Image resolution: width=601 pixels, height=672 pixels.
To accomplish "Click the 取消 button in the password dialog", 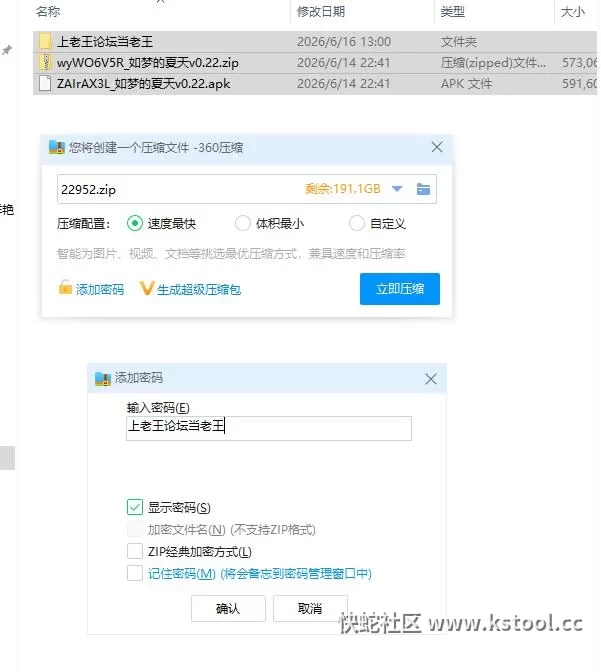I will coord(310,608).
